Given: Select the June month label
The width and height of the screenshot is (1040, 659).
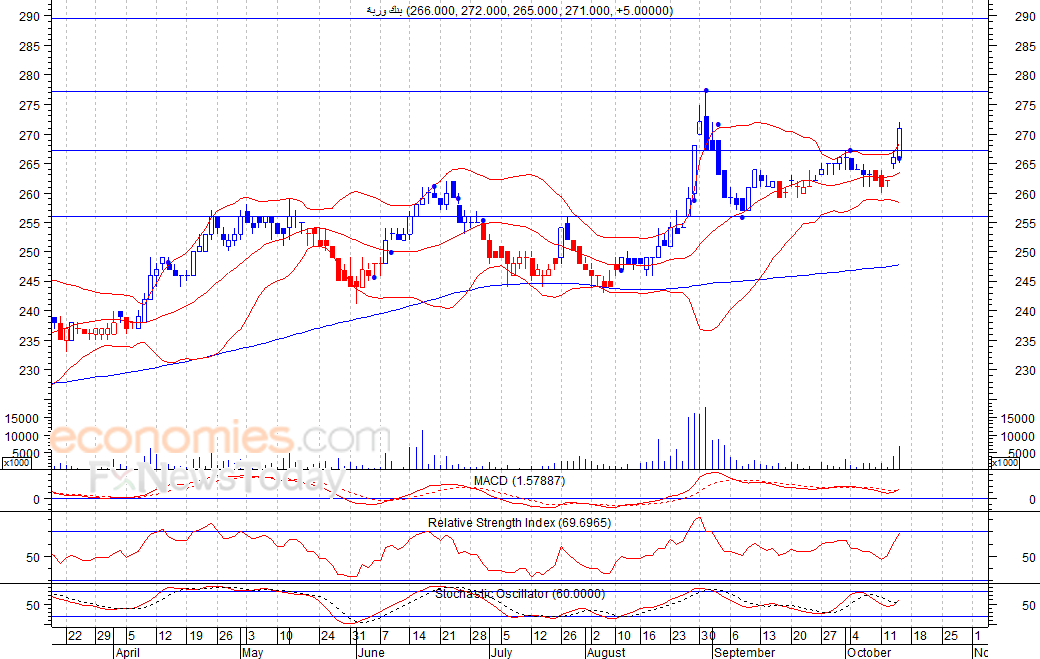Looking at the screenshot, I should pyautogui.click(x=370, y=652).
